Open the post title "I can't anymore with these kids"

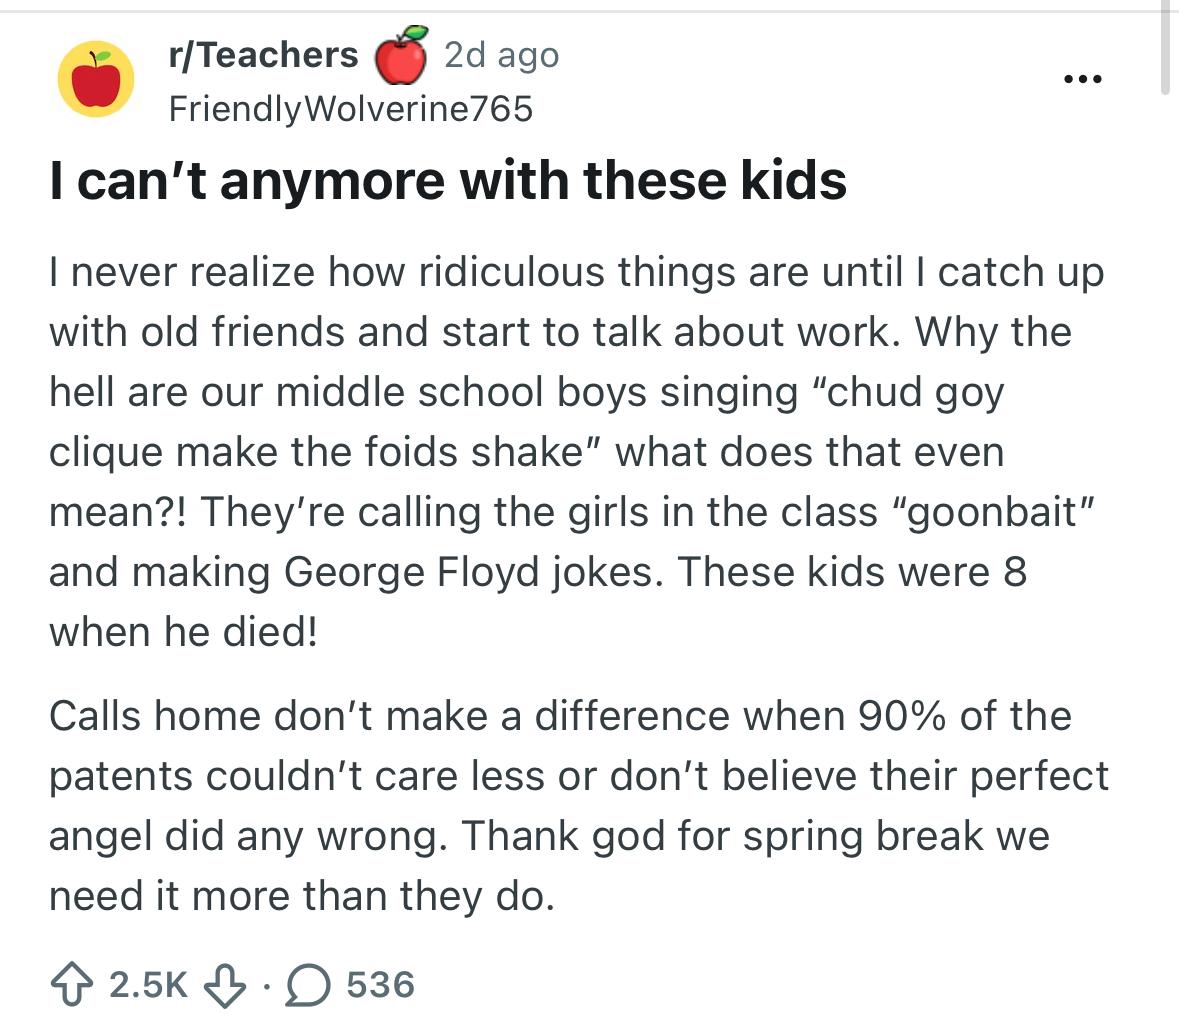point(448,180)
